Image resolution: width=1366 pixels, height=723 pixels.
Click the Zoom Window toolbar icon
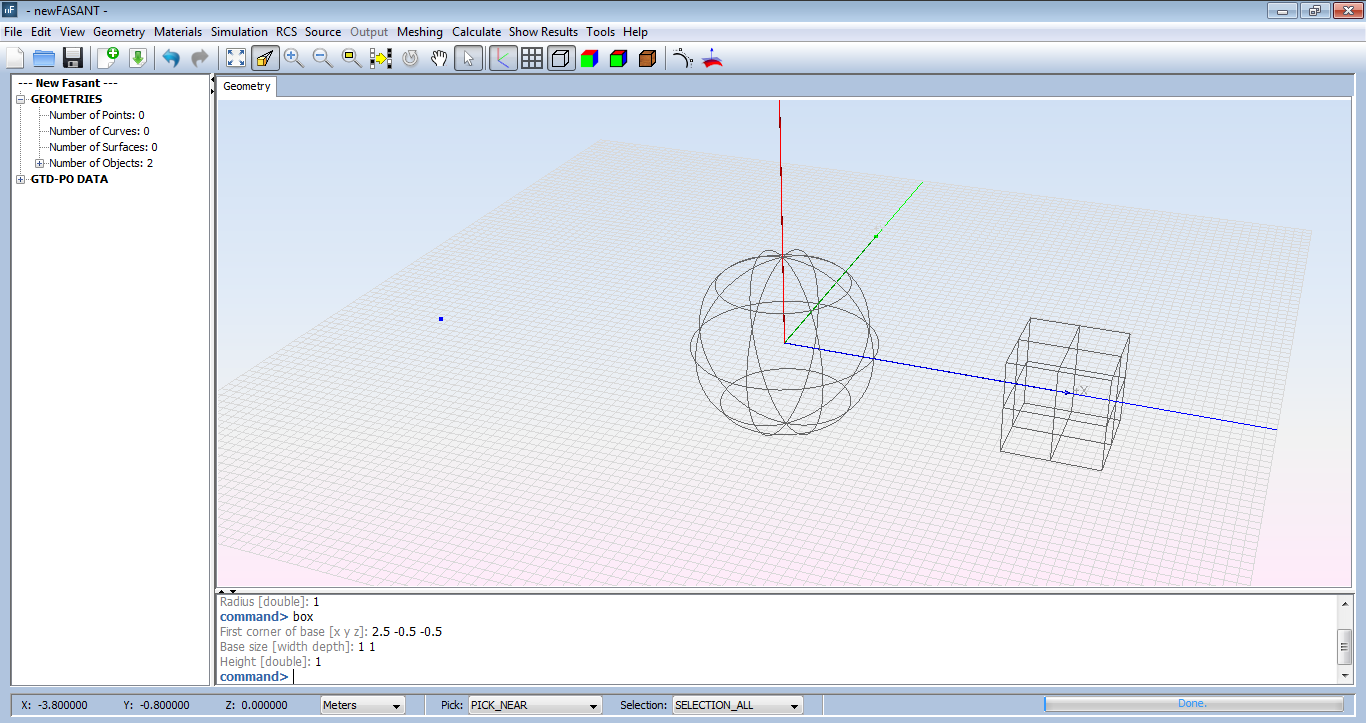(x=350, y=58)
